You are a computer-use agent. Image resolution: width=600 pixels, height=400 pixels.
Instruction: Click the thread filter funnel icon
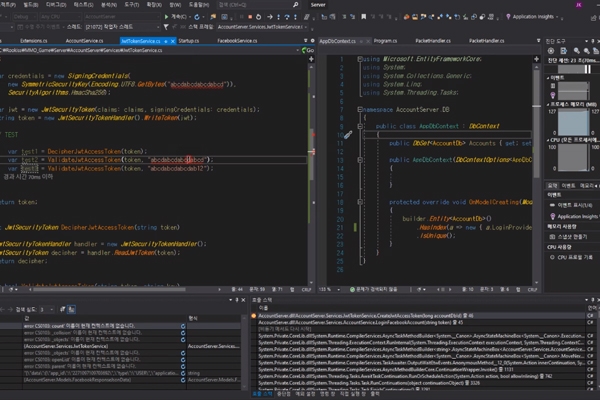tap(166, 27)
